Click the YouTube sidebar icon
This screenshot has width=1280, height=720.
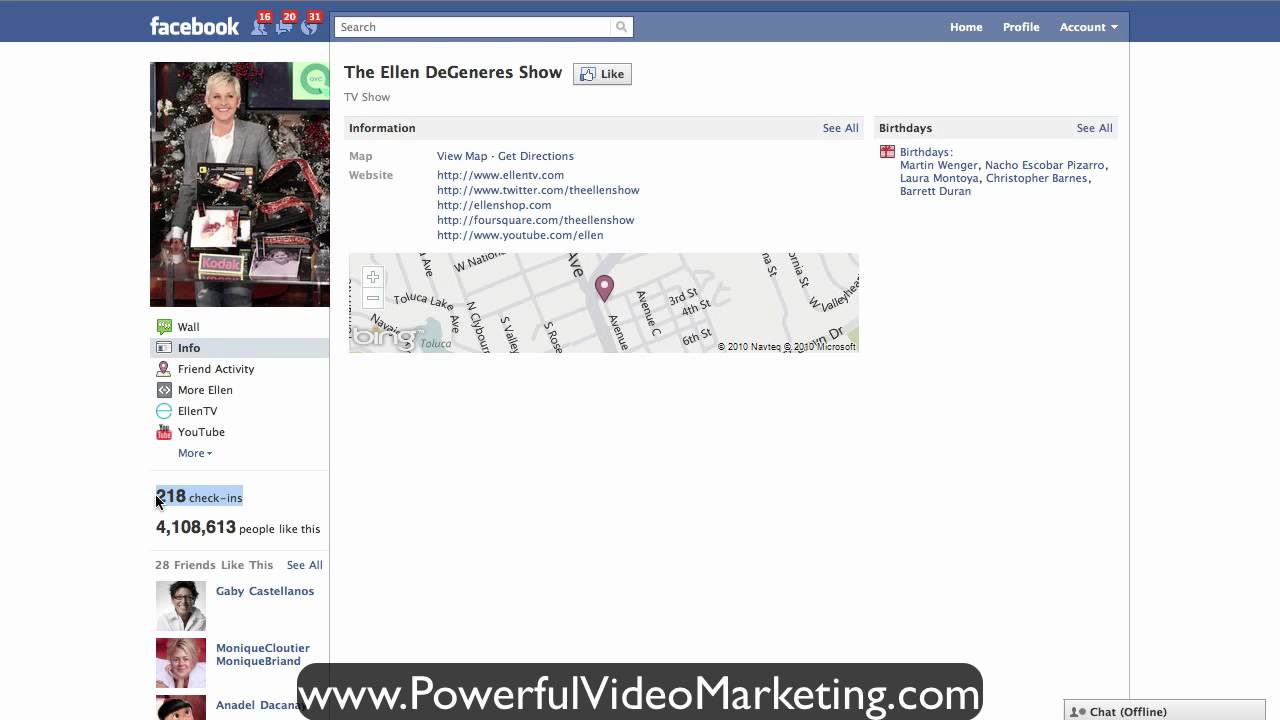pyautogui.click(x=164, y=432)
